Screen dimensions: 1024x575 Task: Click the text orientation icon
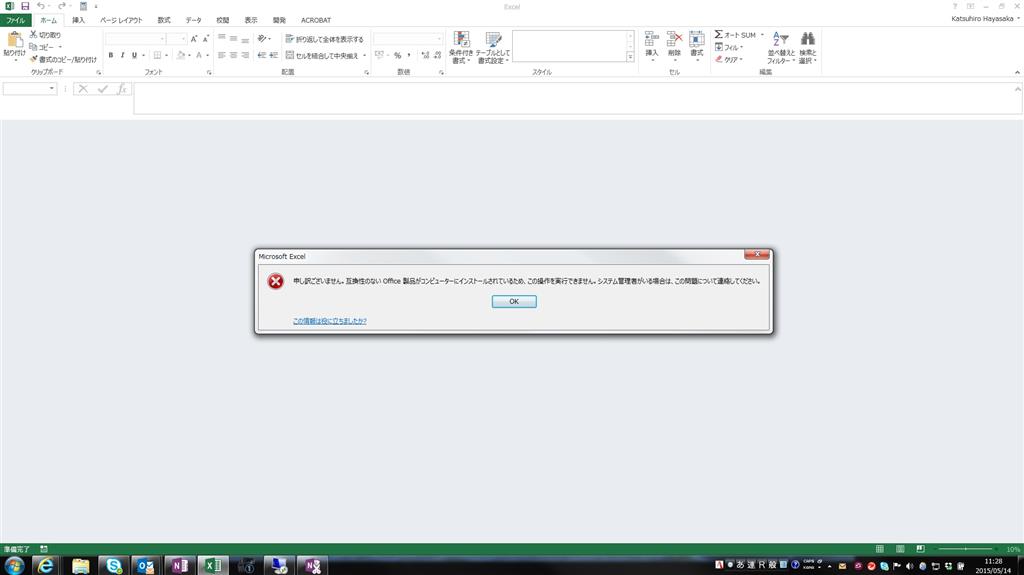coord(262,39)
